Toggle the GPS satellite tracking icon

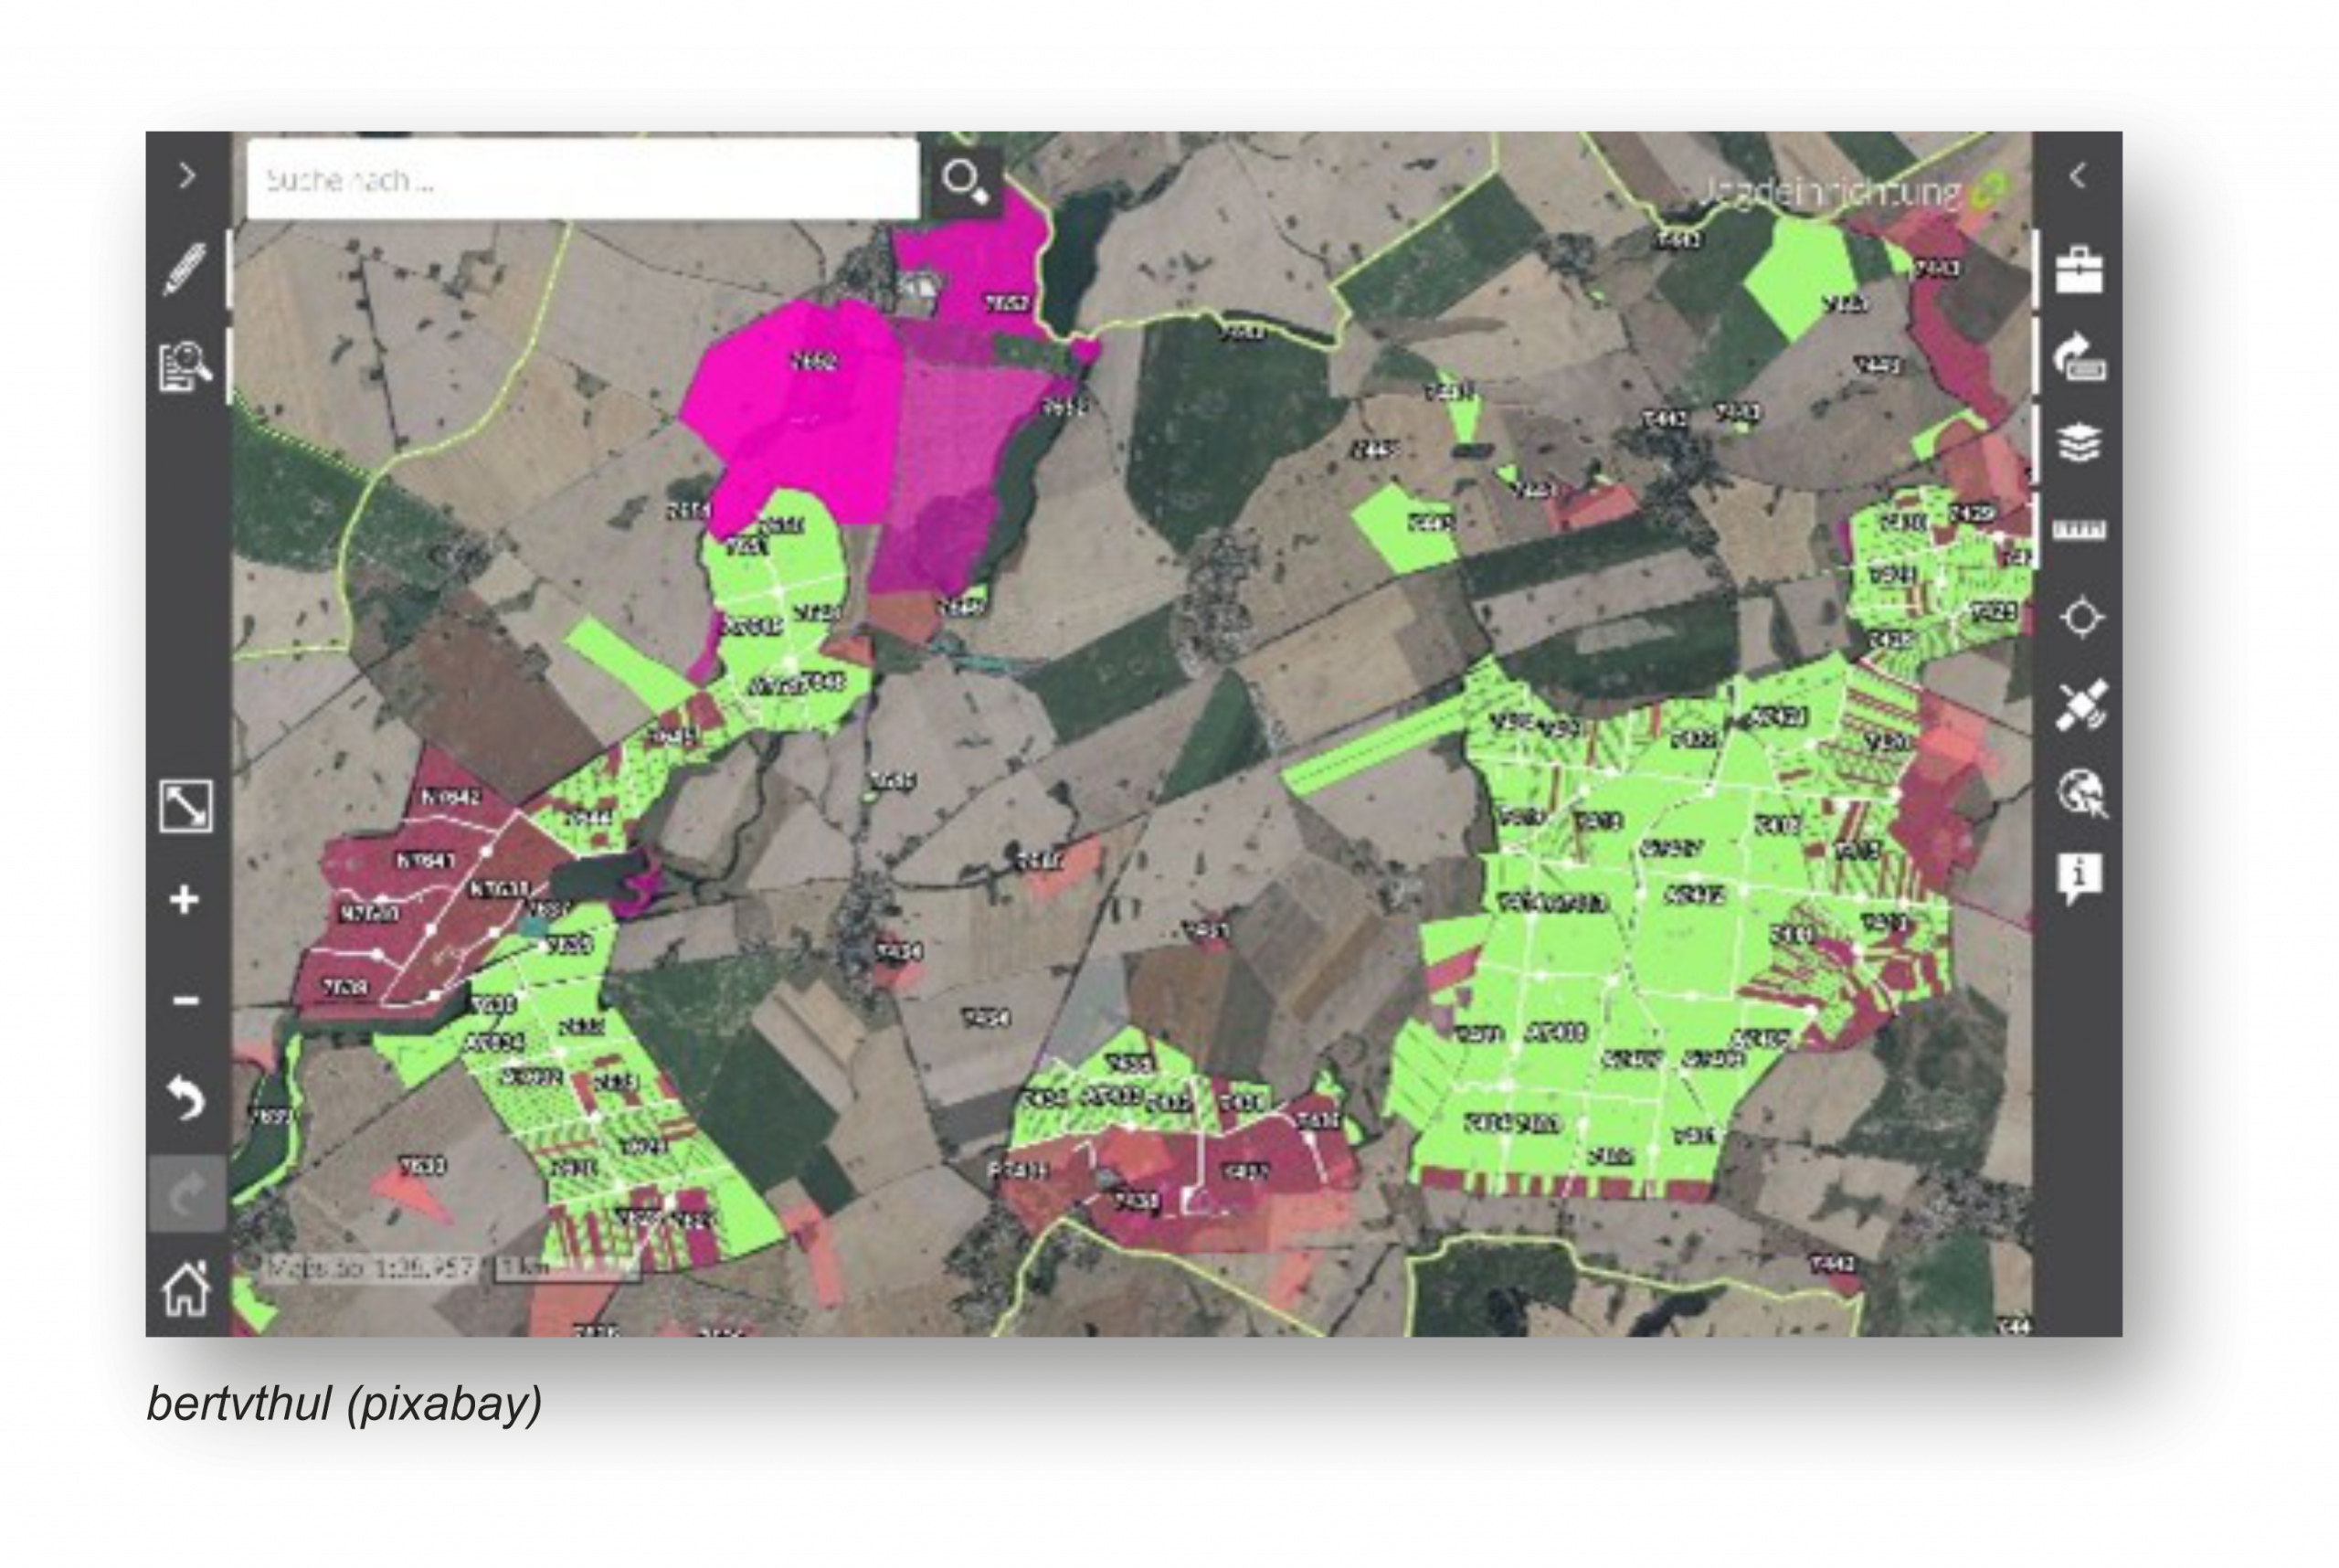coord(2081,705)
